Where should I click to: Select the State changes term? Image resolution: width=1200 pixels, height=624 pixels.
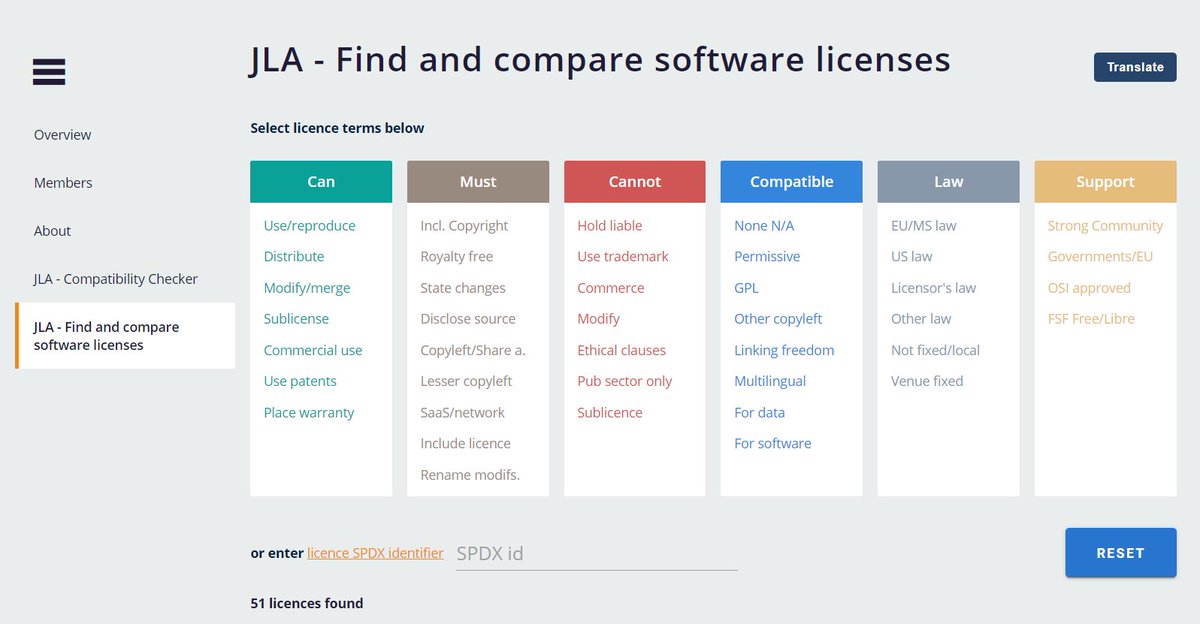point(463,288)
